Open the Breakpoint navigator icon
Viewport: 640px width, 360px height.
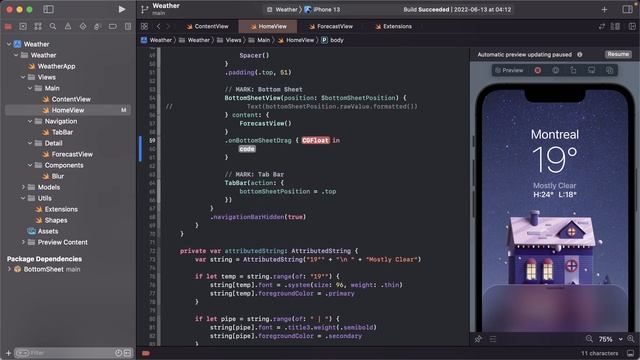[113, 27]
